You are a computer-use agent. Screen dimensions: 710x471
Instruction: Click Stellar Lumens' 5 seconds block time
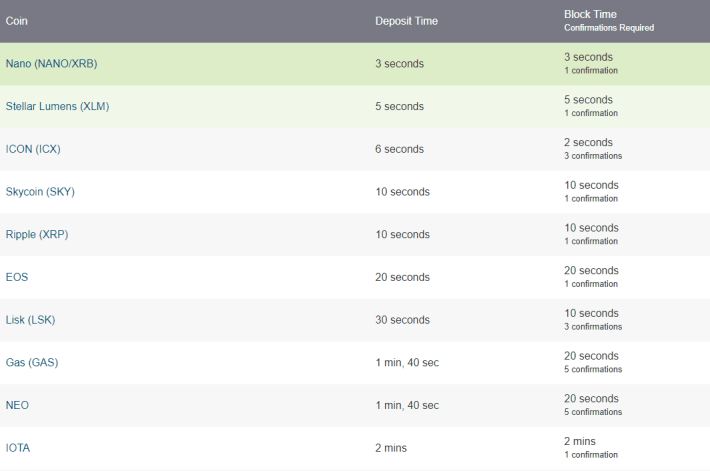[588, 100]
